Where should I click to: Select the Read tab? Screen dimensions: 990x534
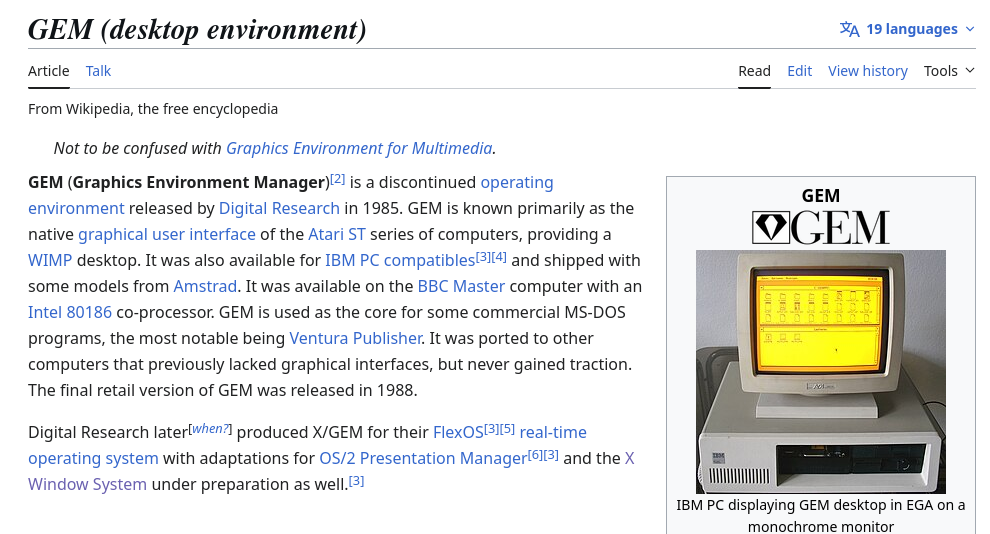coord(754,71)
